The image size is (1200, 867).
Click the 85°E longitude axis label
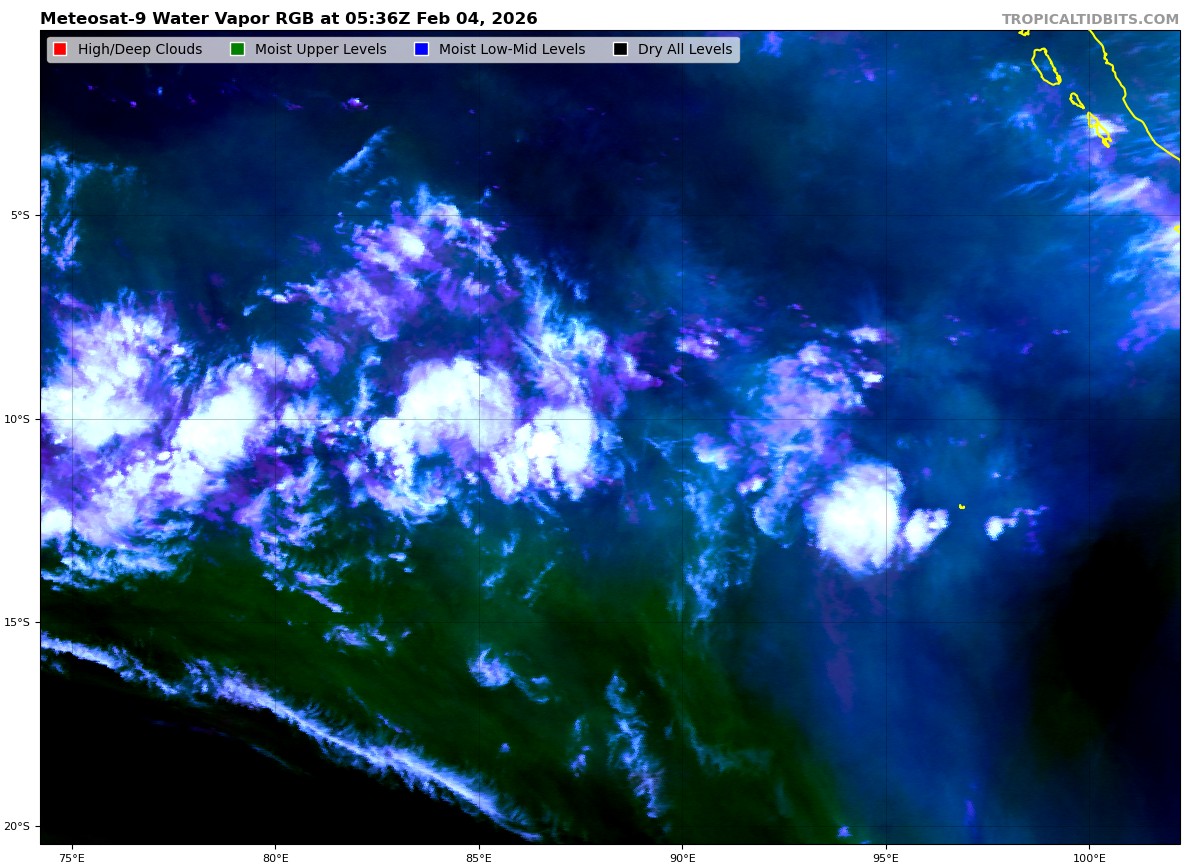pos(478,857)
